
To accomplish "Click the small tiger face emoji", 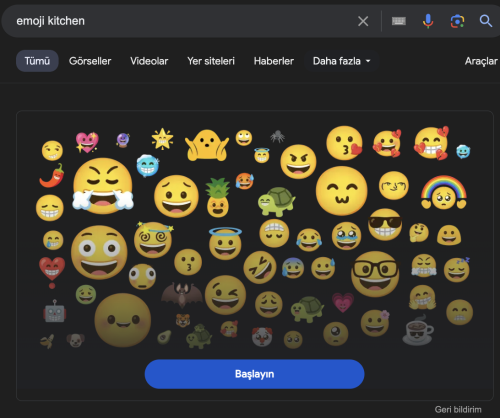I will (x=183, y=320).
